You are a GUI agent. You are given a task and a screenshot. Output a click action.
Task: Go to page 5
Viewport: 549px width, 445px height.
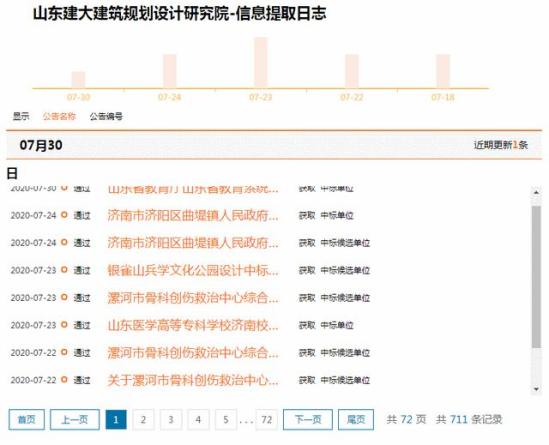point(226,419)
